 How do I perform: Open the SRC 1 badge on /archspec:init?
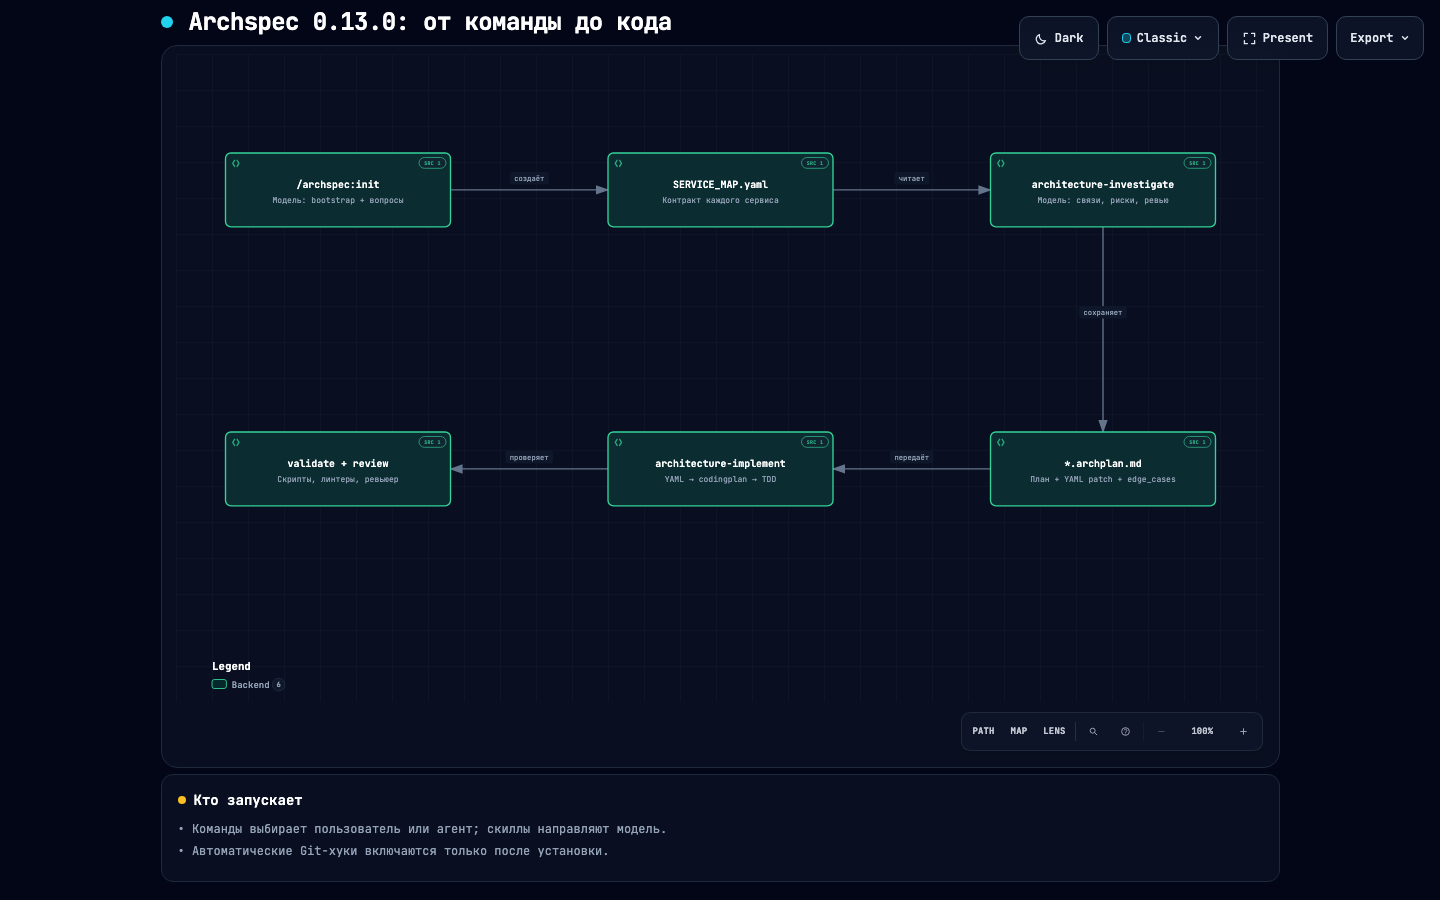click(x=432, y=163)
